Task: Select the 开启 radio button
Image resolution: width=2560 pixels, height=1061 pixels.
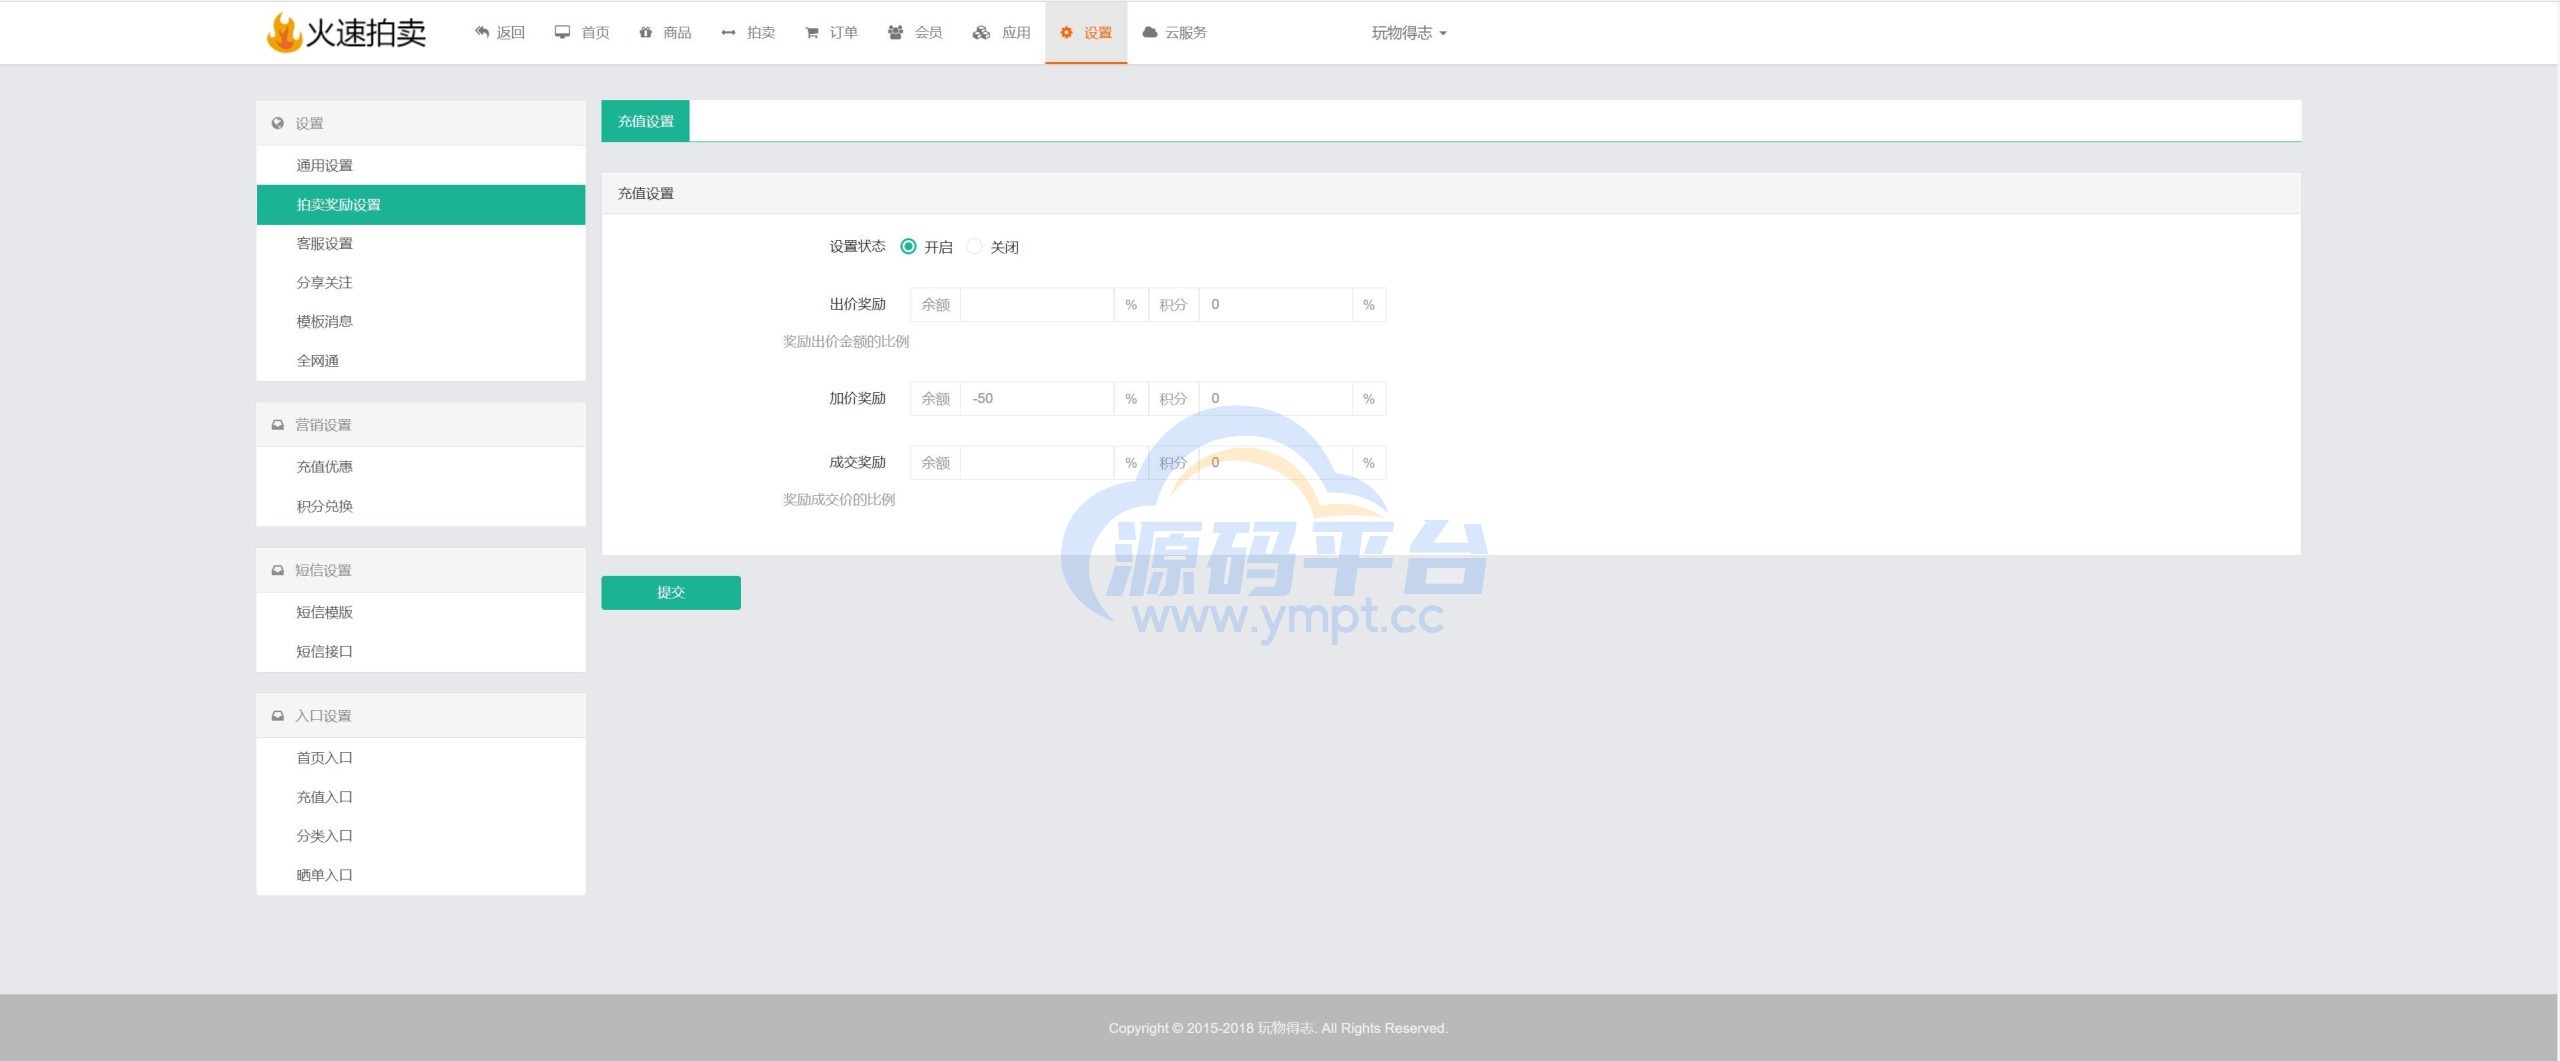Action: pos(908,246)
